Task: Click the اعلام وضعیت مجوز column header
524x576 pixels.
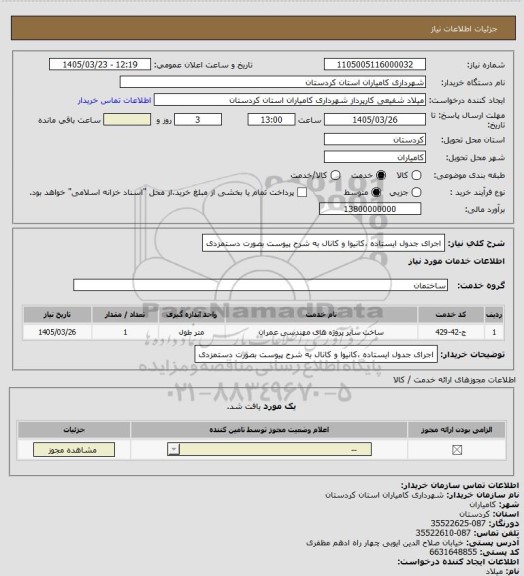Action: point(269,429)
